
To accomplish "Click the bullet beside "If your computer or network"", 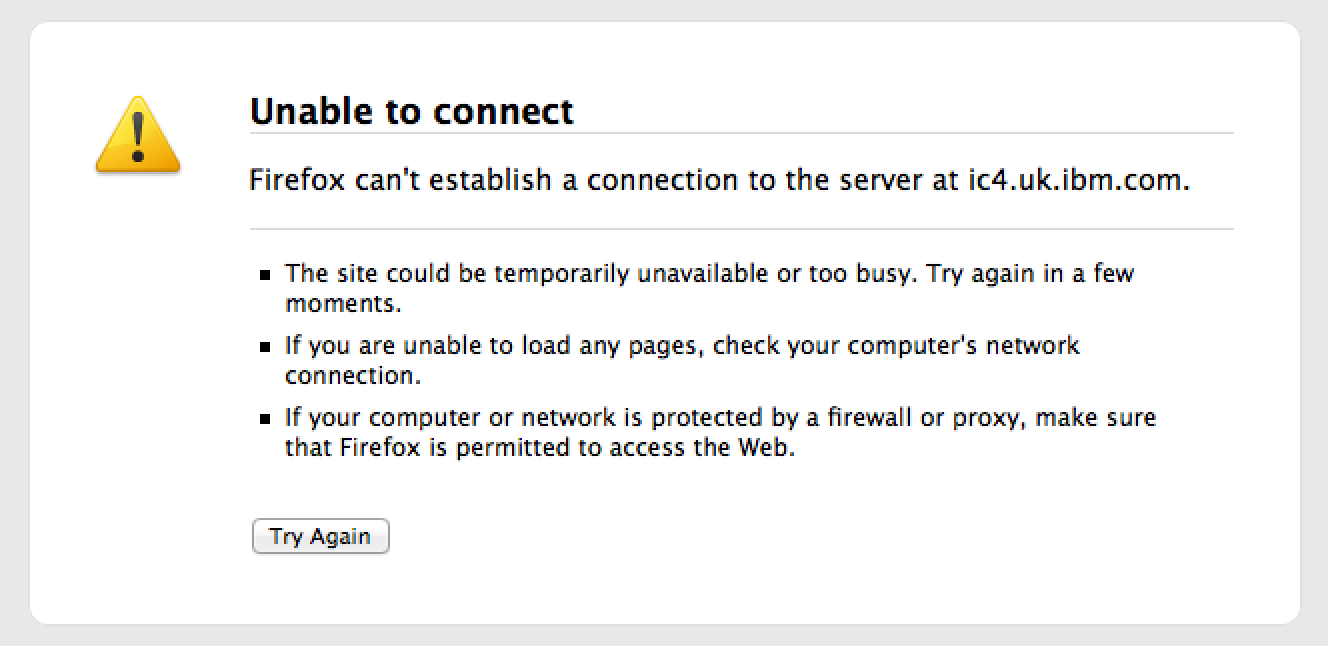I will click(265, 419).
